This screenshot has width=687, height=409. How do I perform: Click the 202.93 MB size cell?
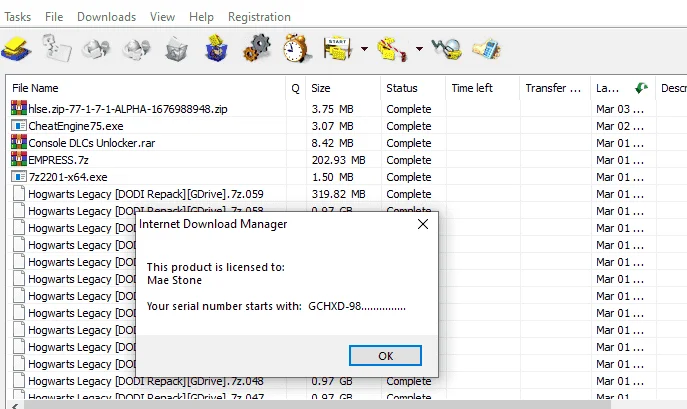click(x=338, y=160)
